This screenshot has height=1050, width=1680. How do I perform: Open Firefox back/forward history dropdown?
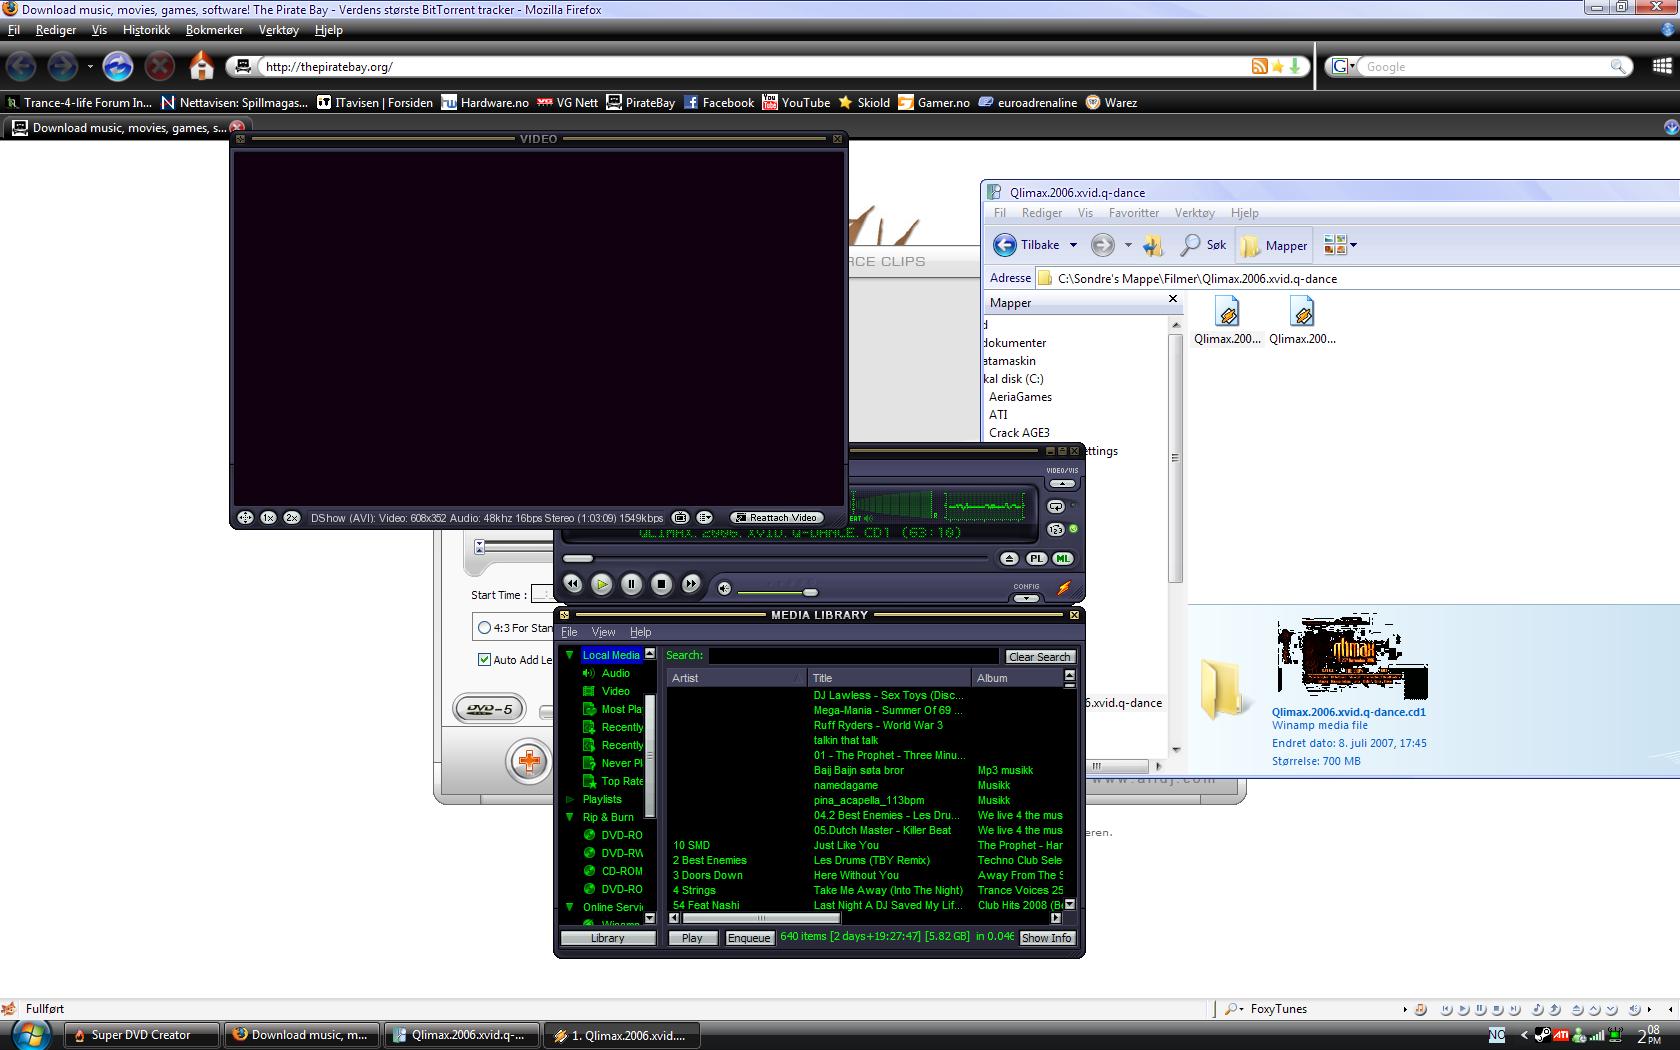point(90,67)
